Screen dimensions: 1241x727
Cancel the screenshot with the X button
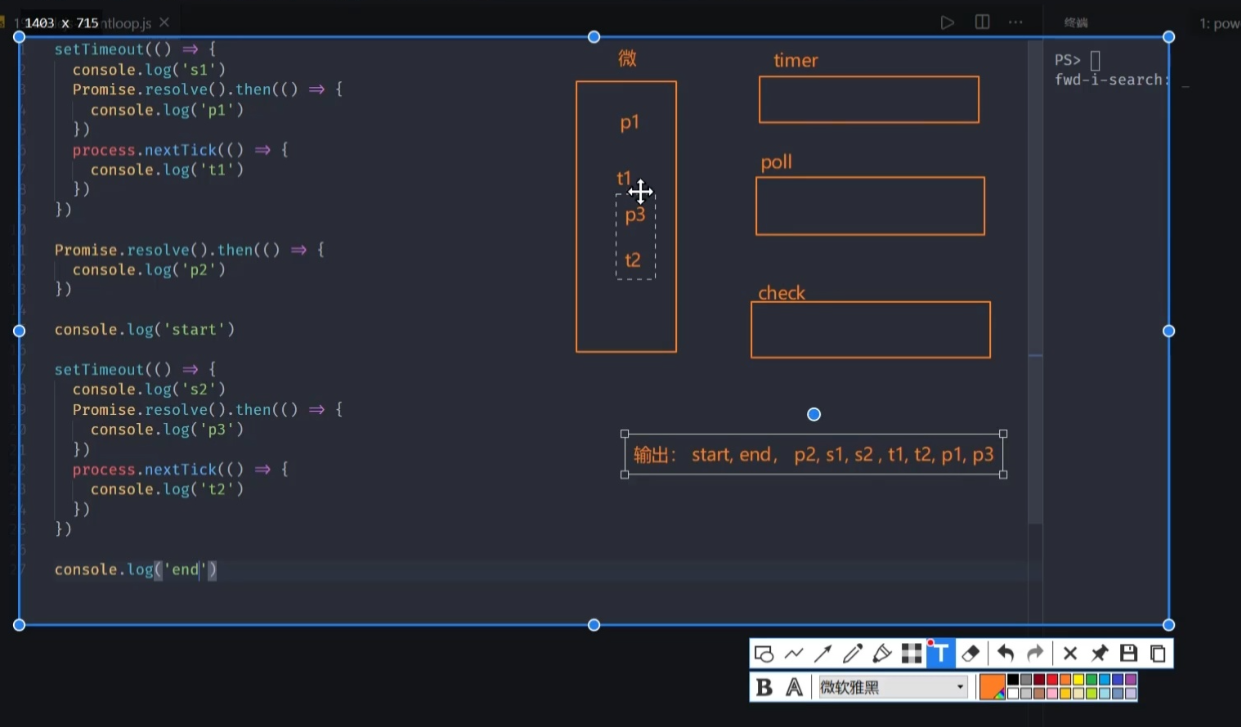[x=1069, y=654]
